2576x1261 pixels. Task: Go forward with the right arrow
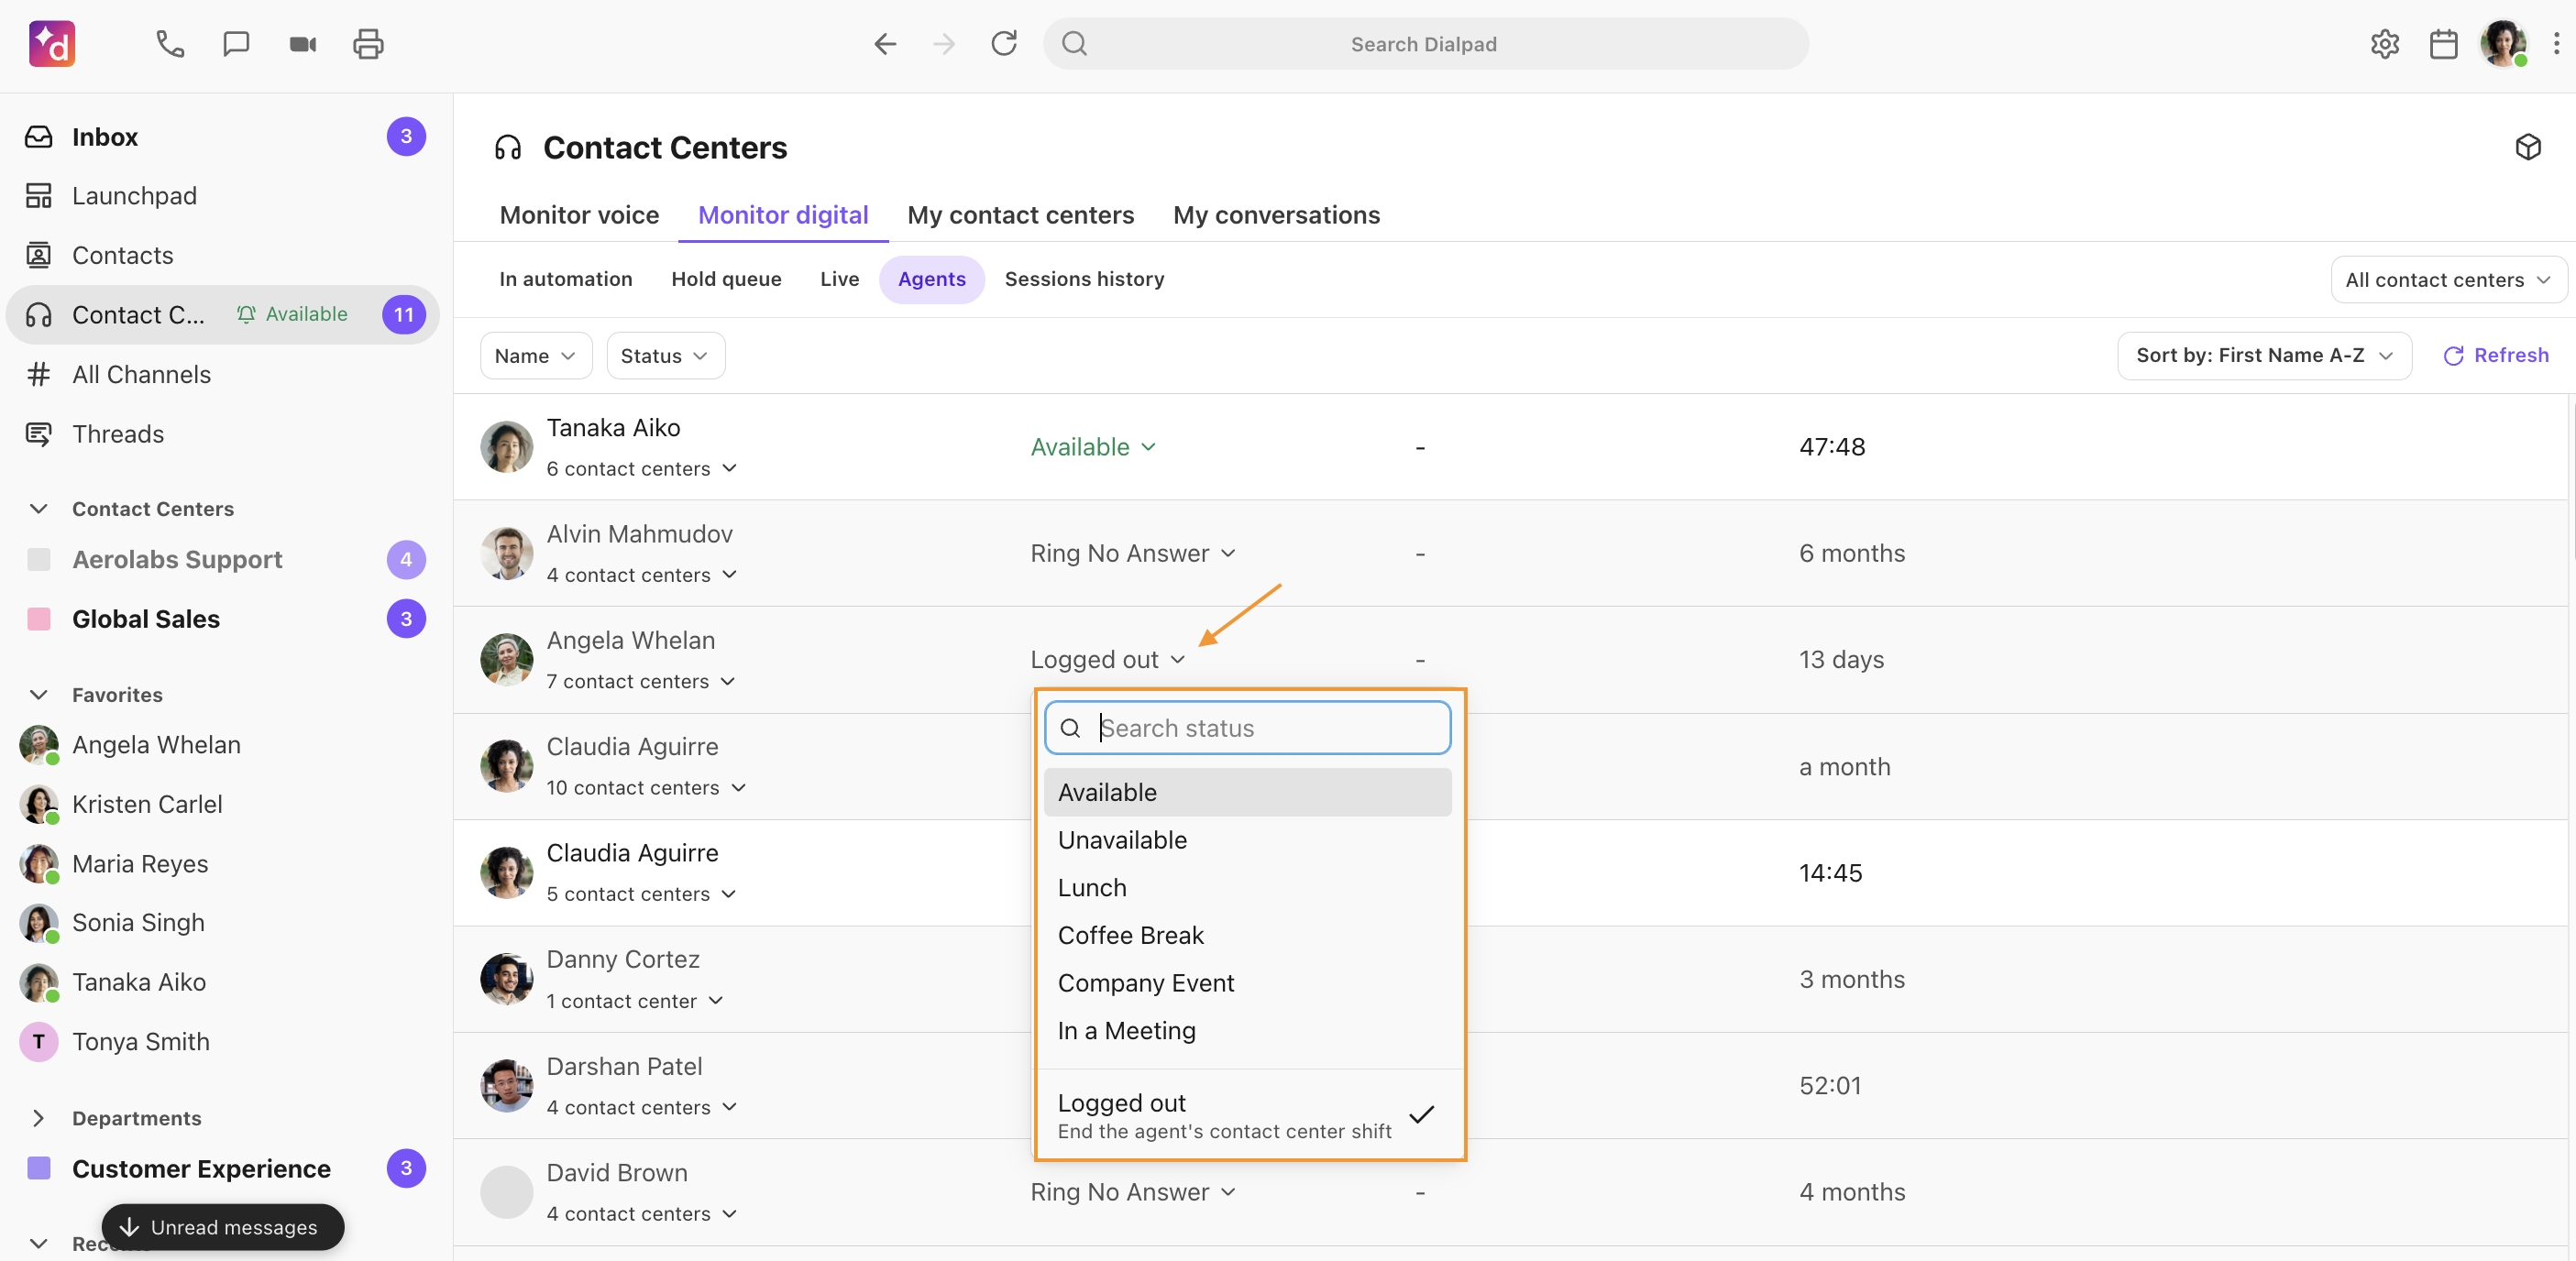pyautogui.click(x=944, y=44)
